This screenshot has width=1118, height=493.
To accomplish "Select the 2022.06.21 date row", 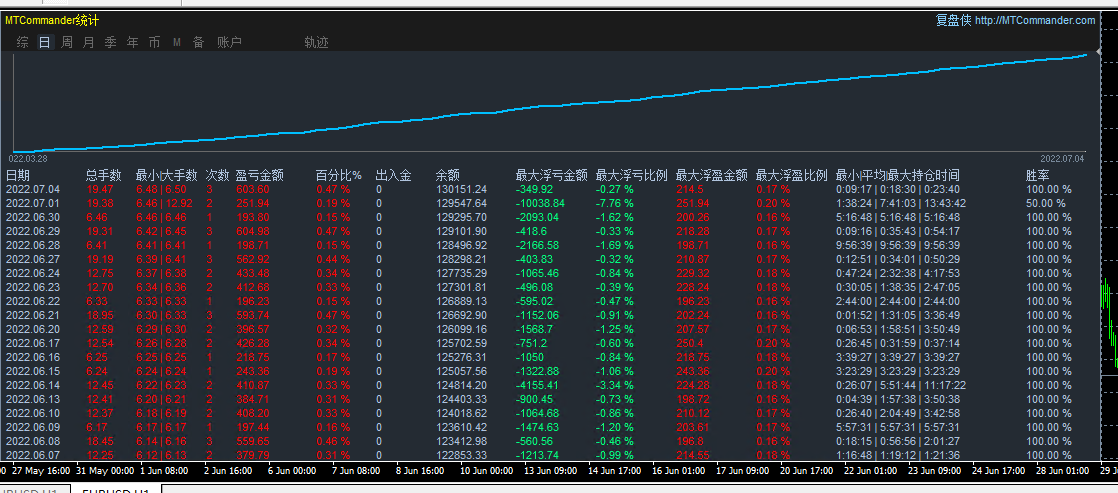I will pos(33,315).
